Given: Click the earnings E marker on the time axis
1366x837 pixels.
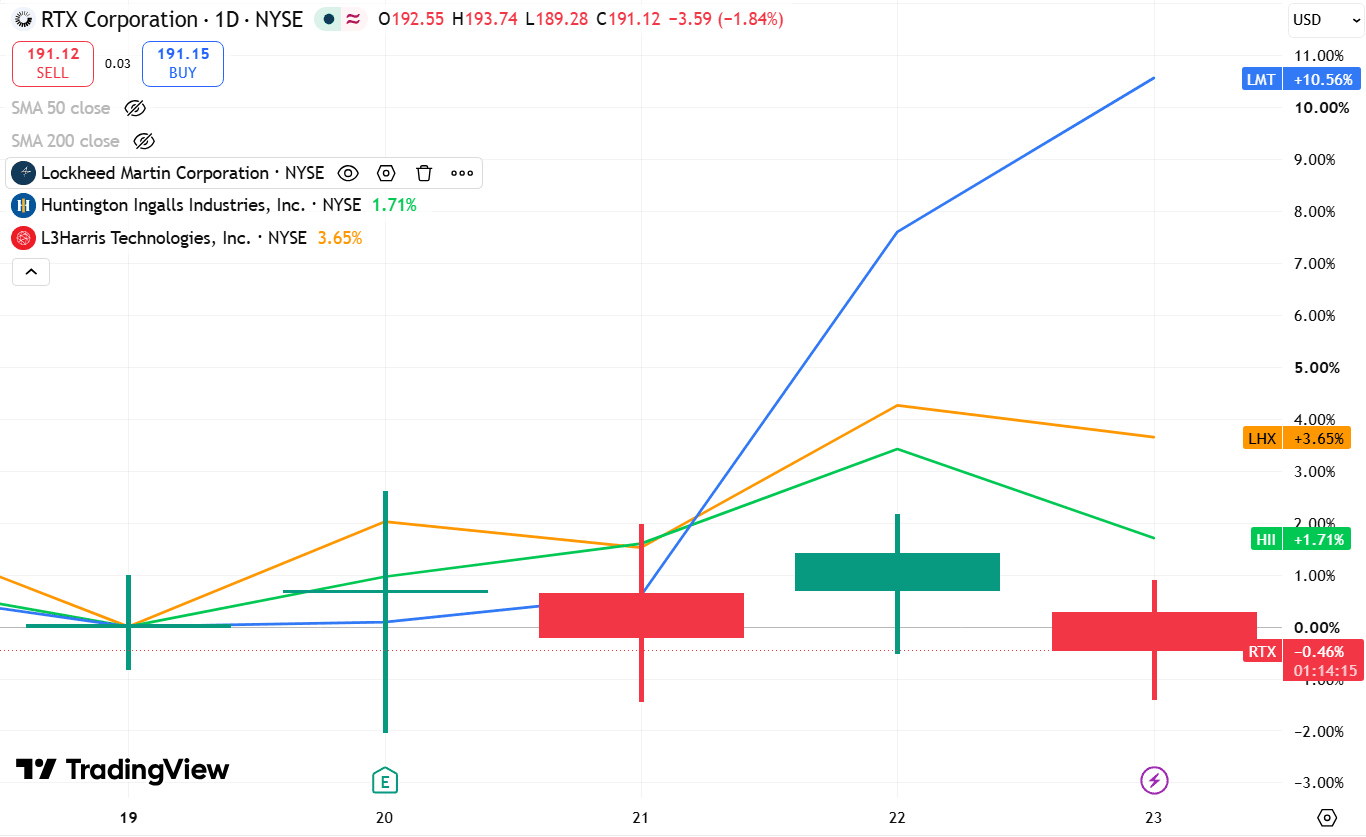Looking at the screenshot, I should click(384, 780).
